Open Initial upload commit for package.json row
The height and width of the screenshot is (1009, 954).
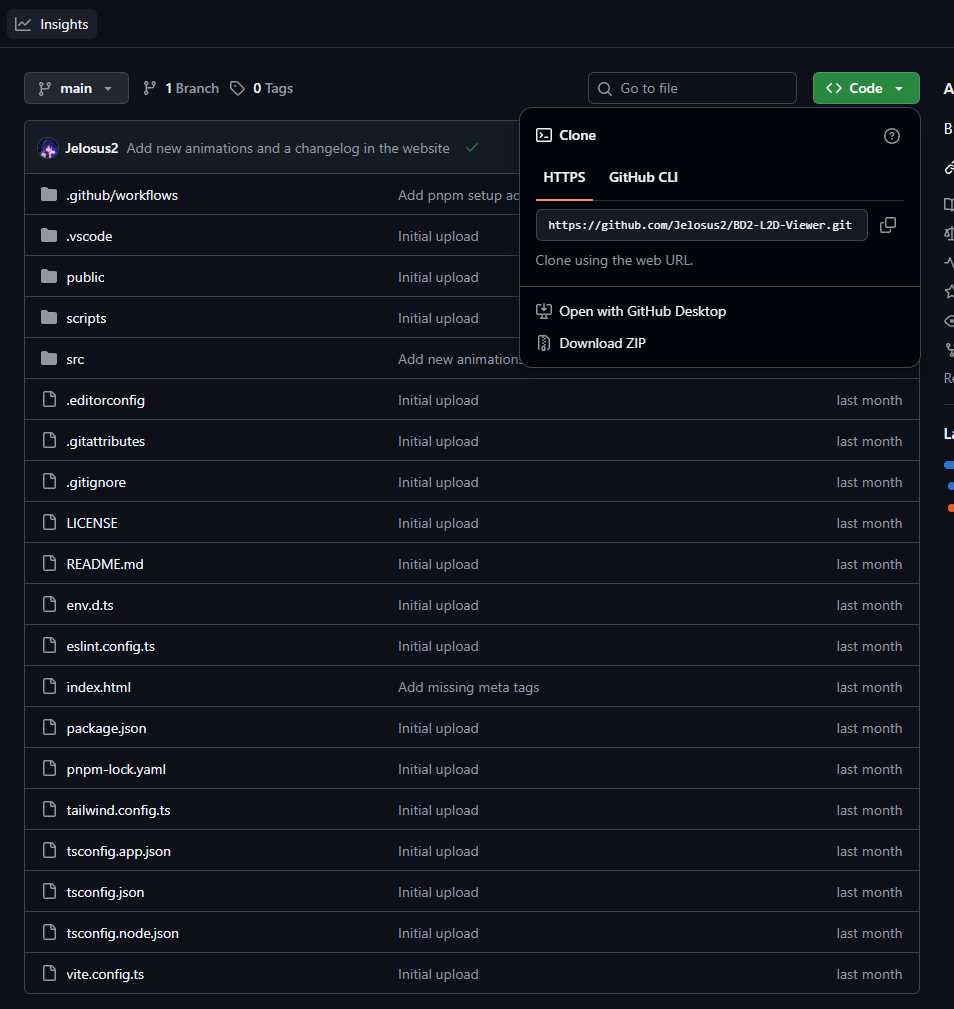pos(438,728)
